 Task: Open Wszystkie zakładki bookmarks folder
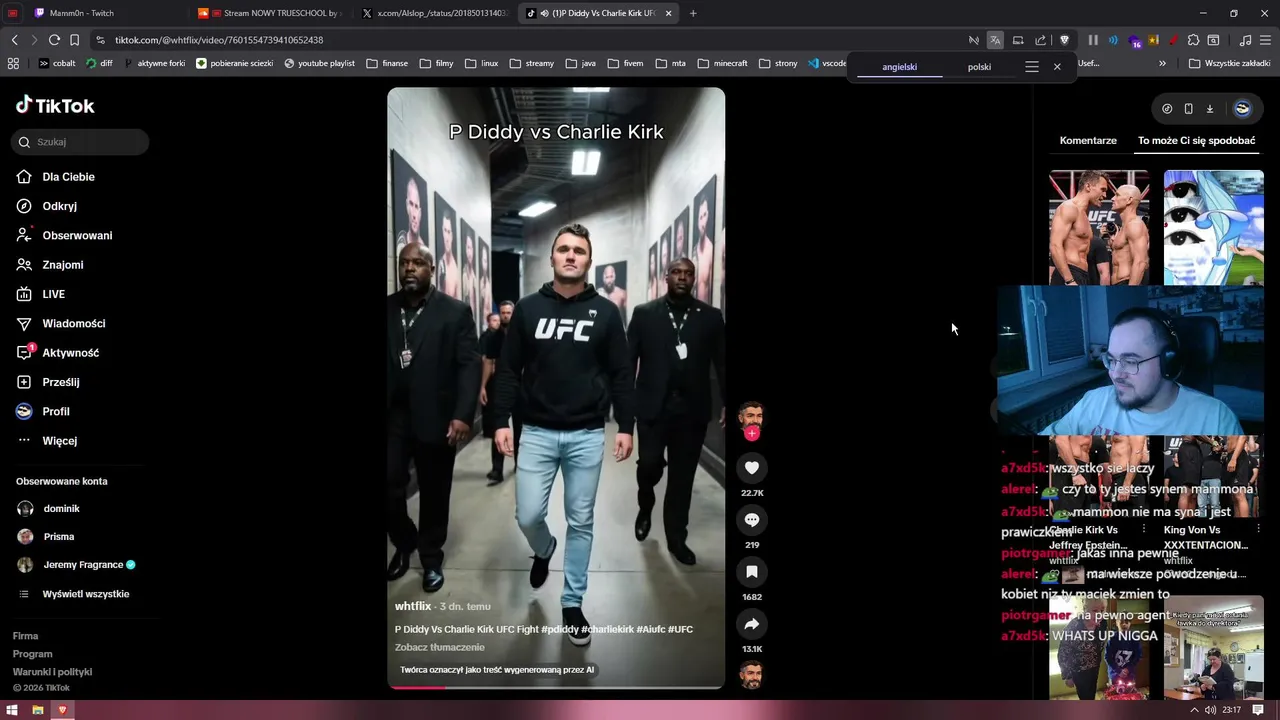click(x=1229, y=63)
